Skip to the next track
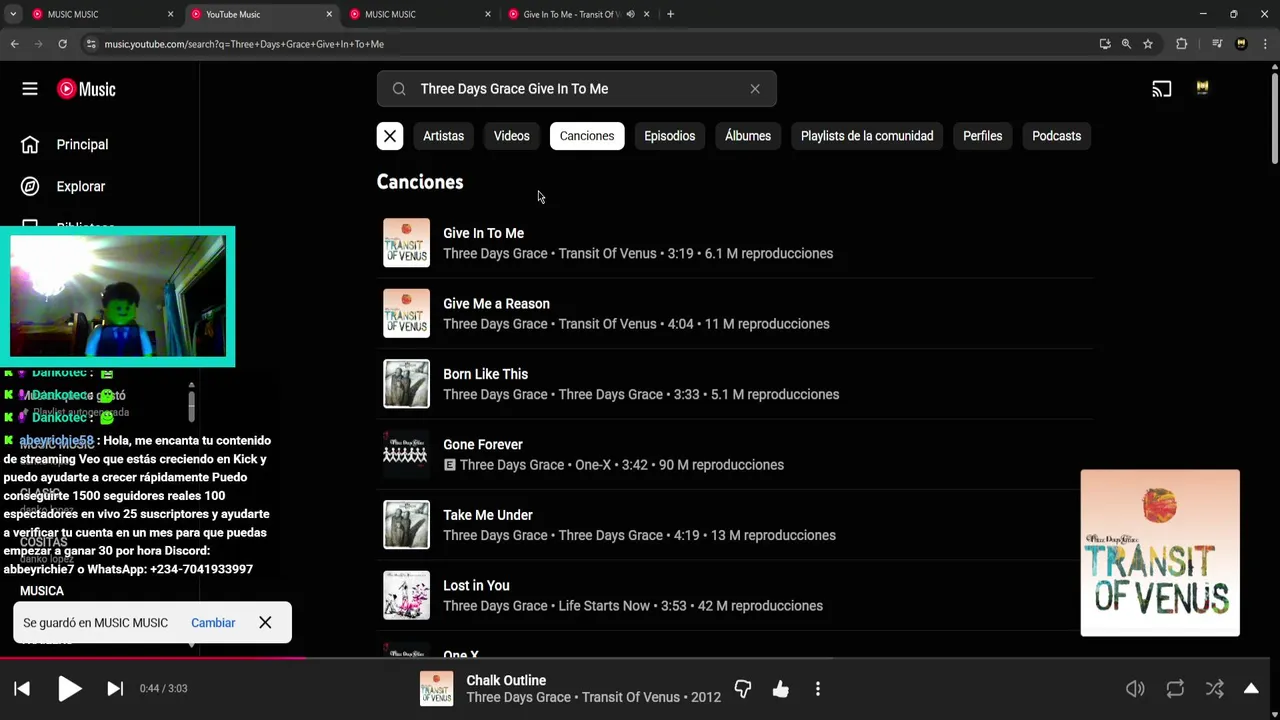Screen dimensions: 1280x720 (115, 689)
